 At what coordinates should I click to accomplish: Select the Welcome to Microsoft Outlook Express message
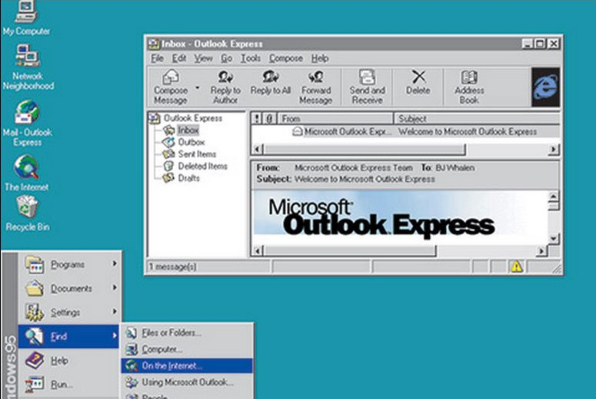[467, 131]
